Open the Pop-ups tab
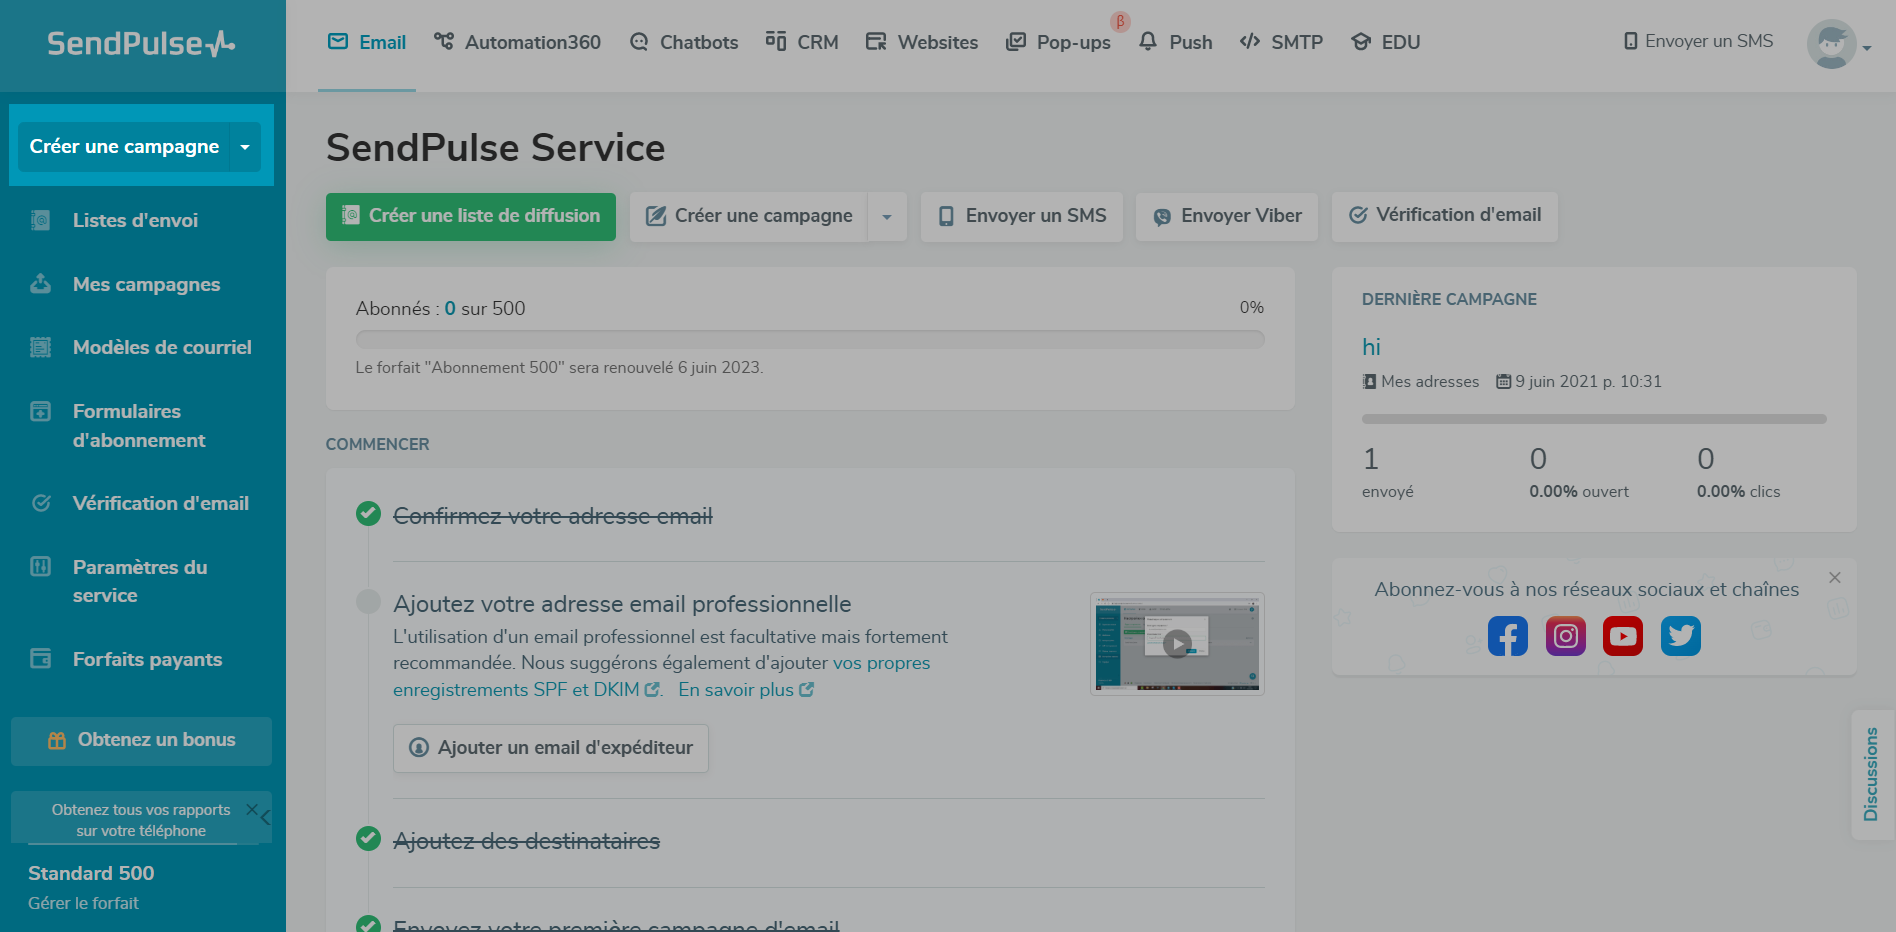Image resolution: width=1896 pixels, height=932 pixels. 1058,42
